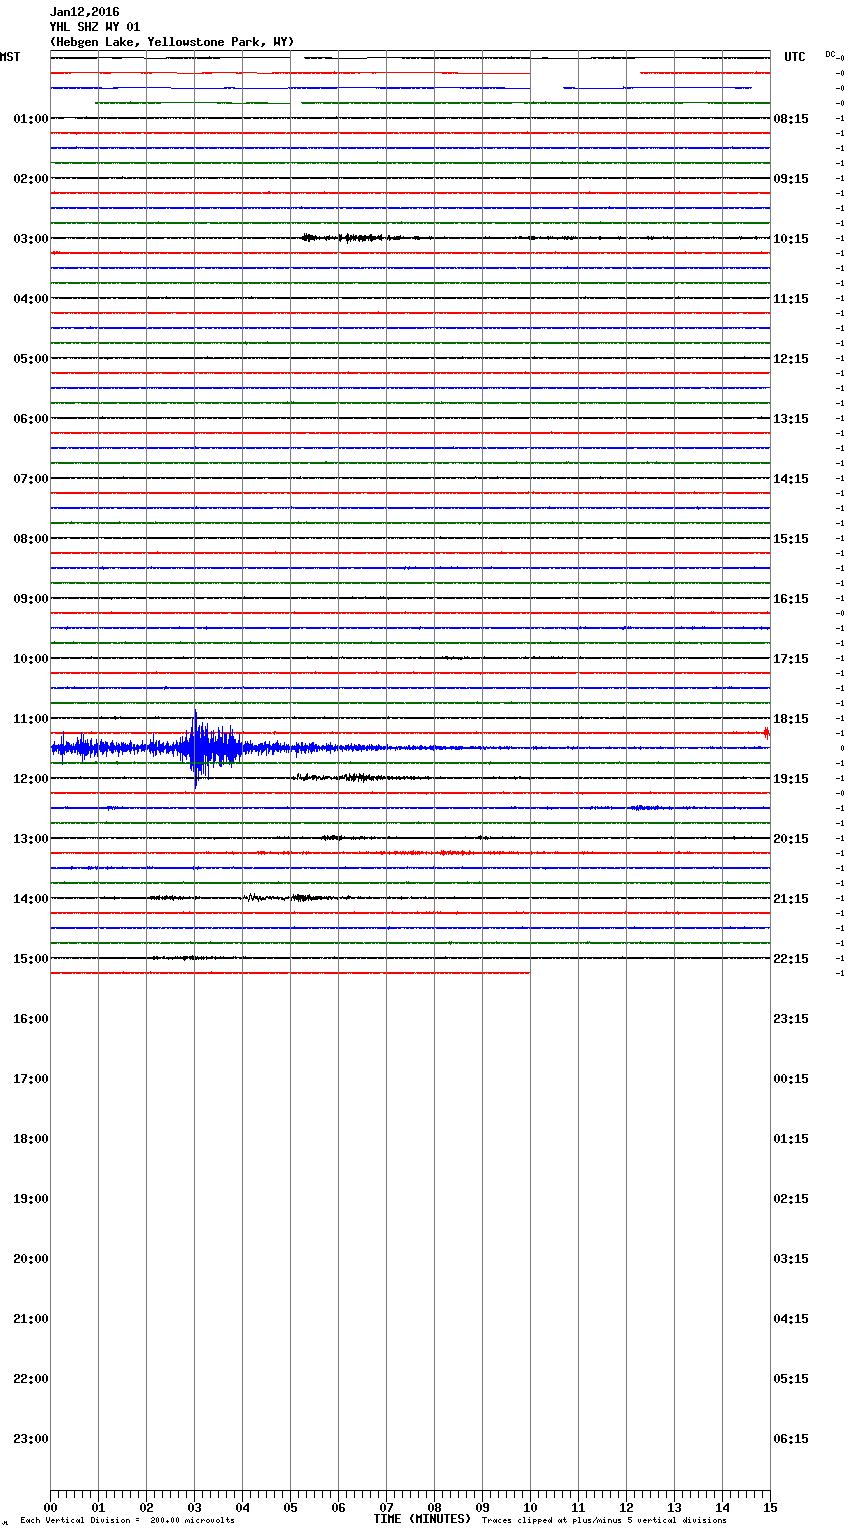Image resolution: width=850 pixels, height=1534 pixels.
Task: Click the 15:00 MST row label
Action: (31, 959)
